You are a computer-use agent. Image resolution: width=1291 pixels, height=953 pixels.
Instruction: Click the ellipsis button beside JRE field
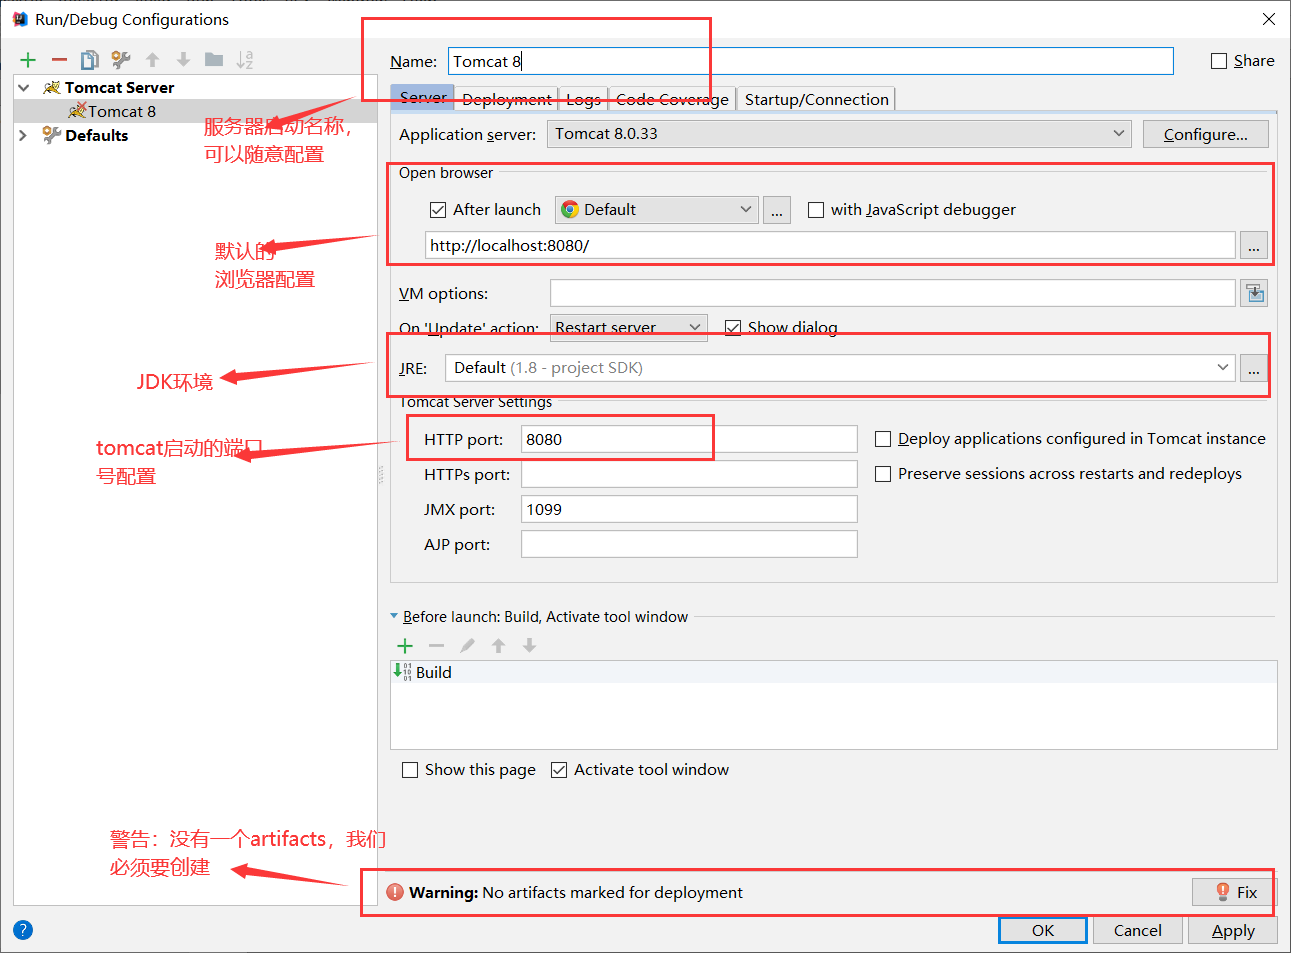click(x=1254, y=368)
